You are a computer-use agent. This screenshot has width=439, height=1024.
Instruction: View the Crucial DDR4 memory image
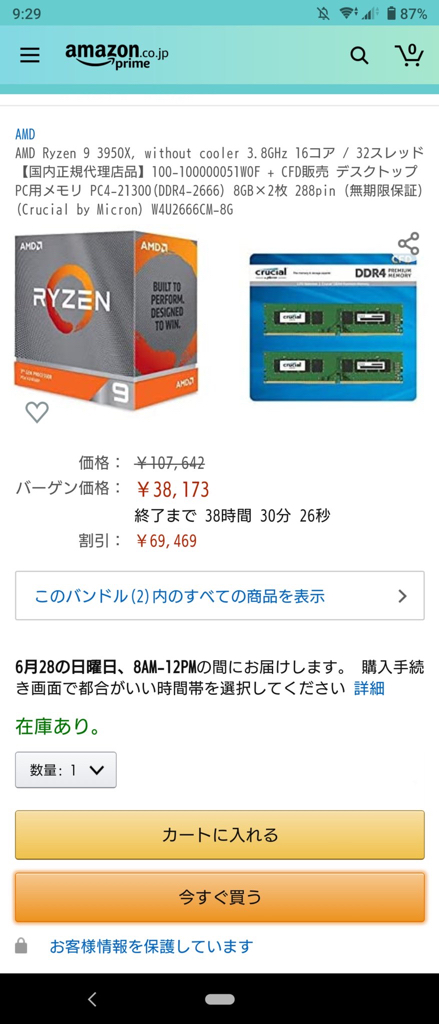click(x=333, y=327)
